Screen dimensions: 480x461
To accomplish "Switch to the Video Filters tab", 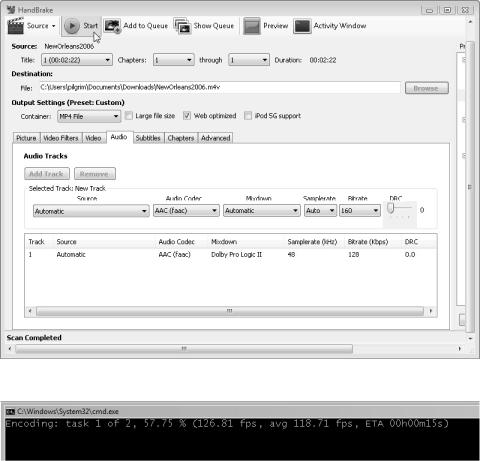I will tap(61, 138).
